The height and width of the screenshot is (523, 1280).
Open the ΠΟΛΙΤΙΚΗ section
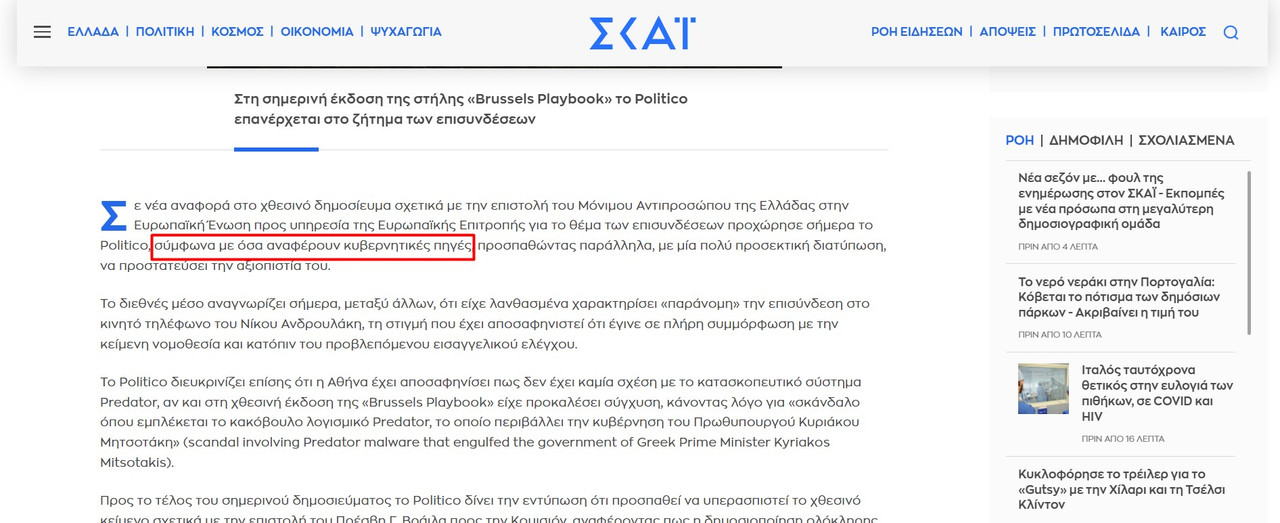click(x=165, y=32)
